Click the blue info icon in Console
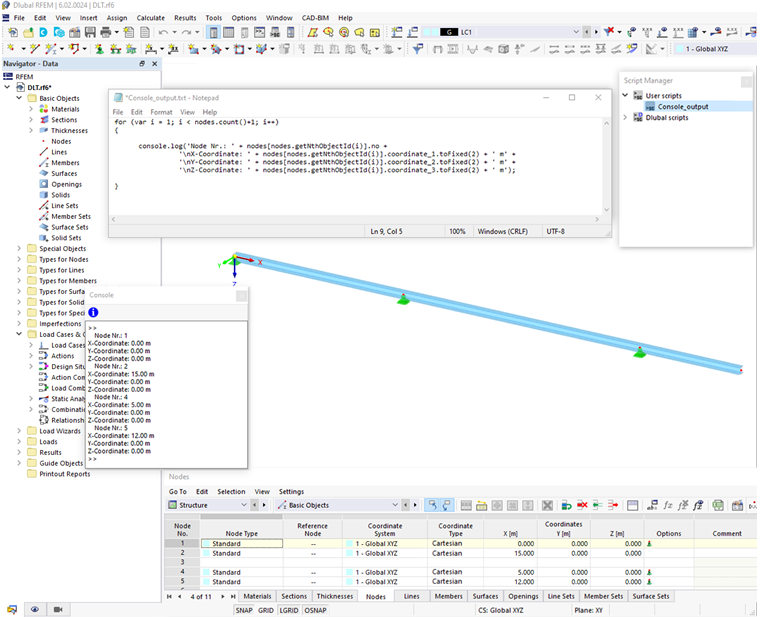The width and height of the screenshot is (760, 617). [93, 312]
